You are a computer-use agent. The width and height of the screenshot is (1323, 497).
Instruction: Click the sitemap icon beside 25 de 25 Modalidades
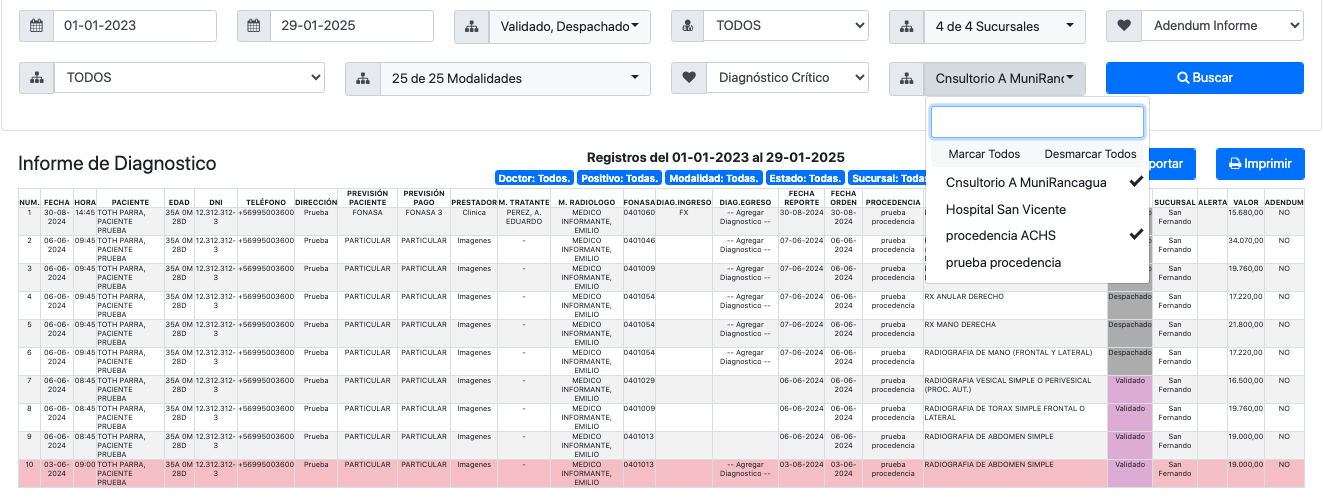point(363,78)
